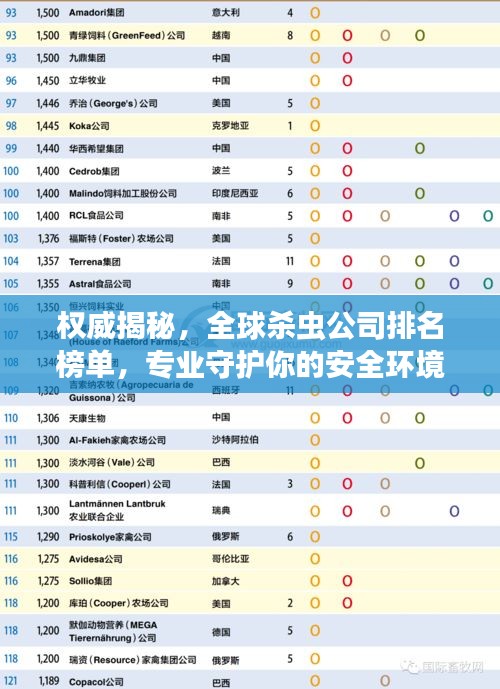Select the Sollio集团 entry
The width and height of the screenshot is (500, 689).
coord(91,581)
